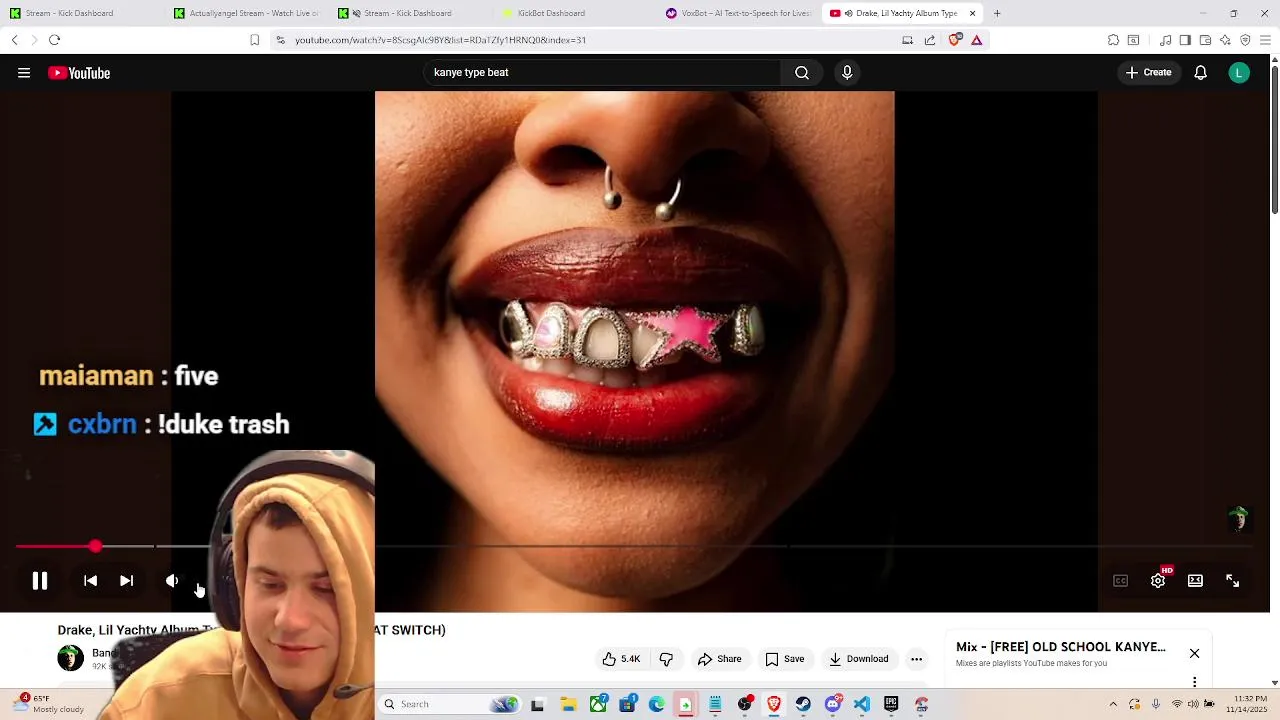Image resolution: width=1280 pixels, height=720 pixels.
Task: Switch to KickBot Dashboard tab
Action: click(x=574, y=13)
